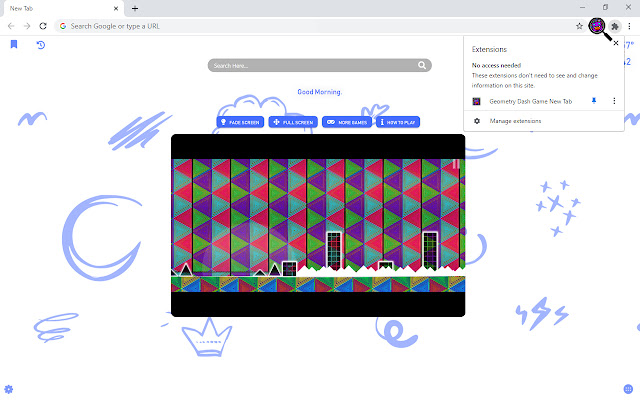
Task: Open the Chrome three-dot menu
Action: click(629, 26)
